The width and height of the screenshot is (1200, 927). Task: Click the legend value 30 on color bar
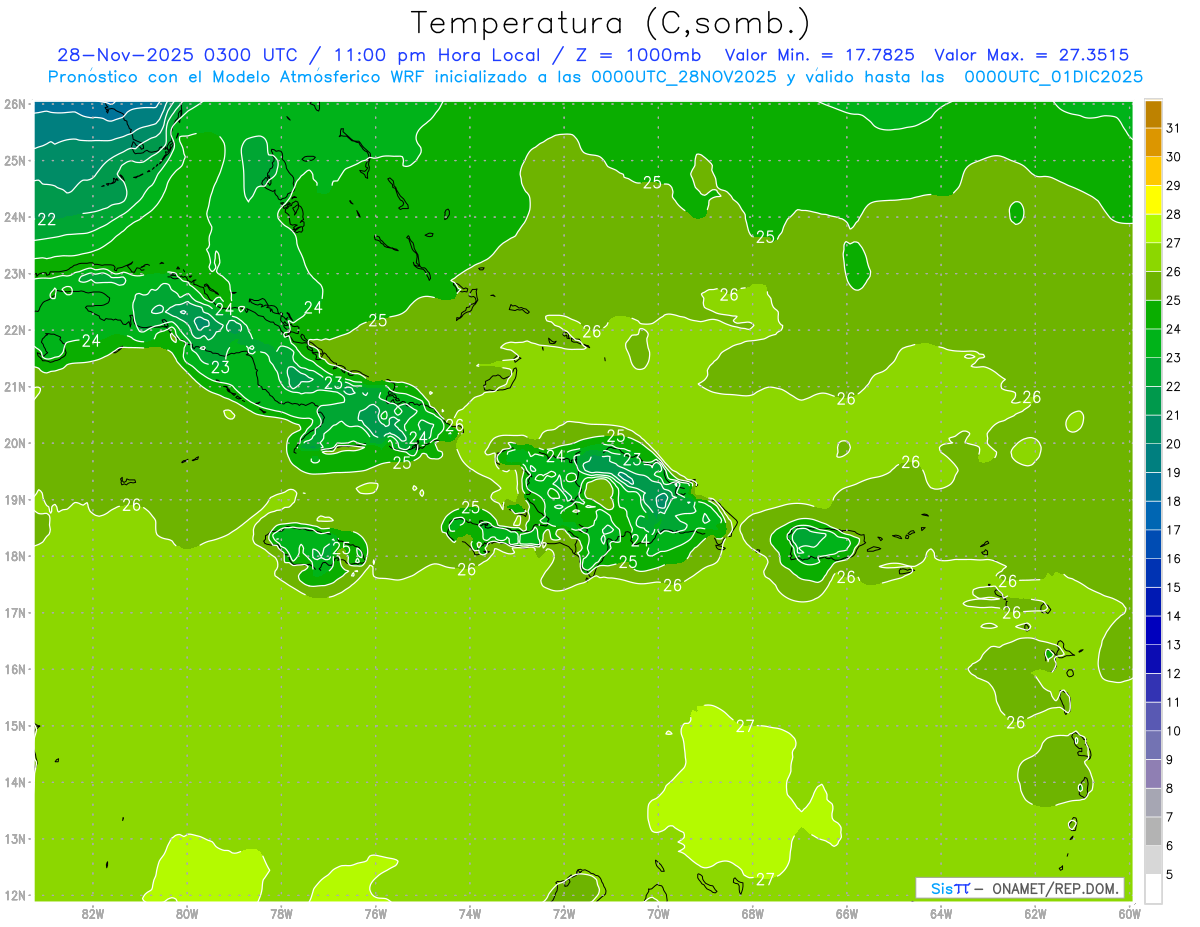tap(1174, 157)
